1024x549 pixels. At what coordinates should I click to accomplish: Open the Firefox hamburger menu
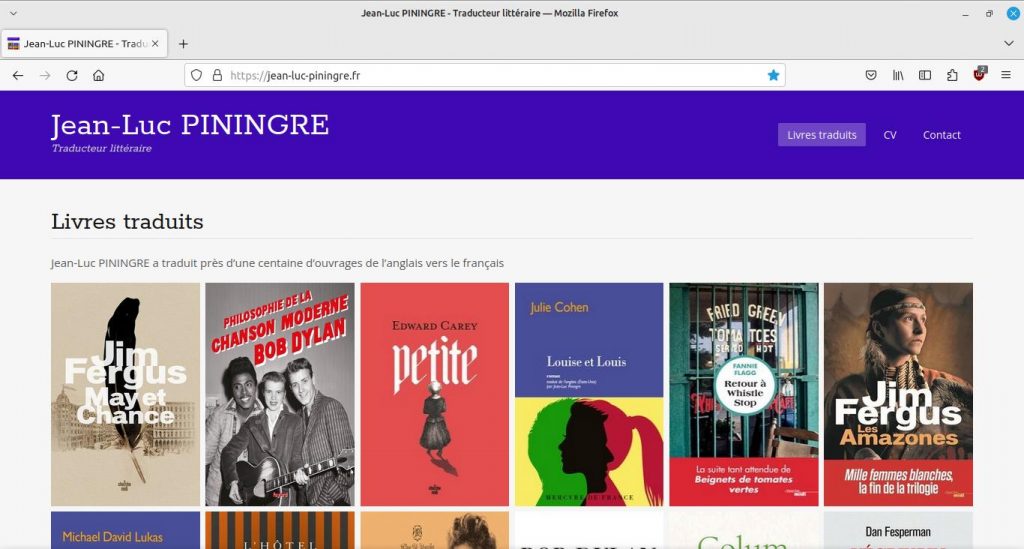pyautogui.click(x=1006, y=75)
